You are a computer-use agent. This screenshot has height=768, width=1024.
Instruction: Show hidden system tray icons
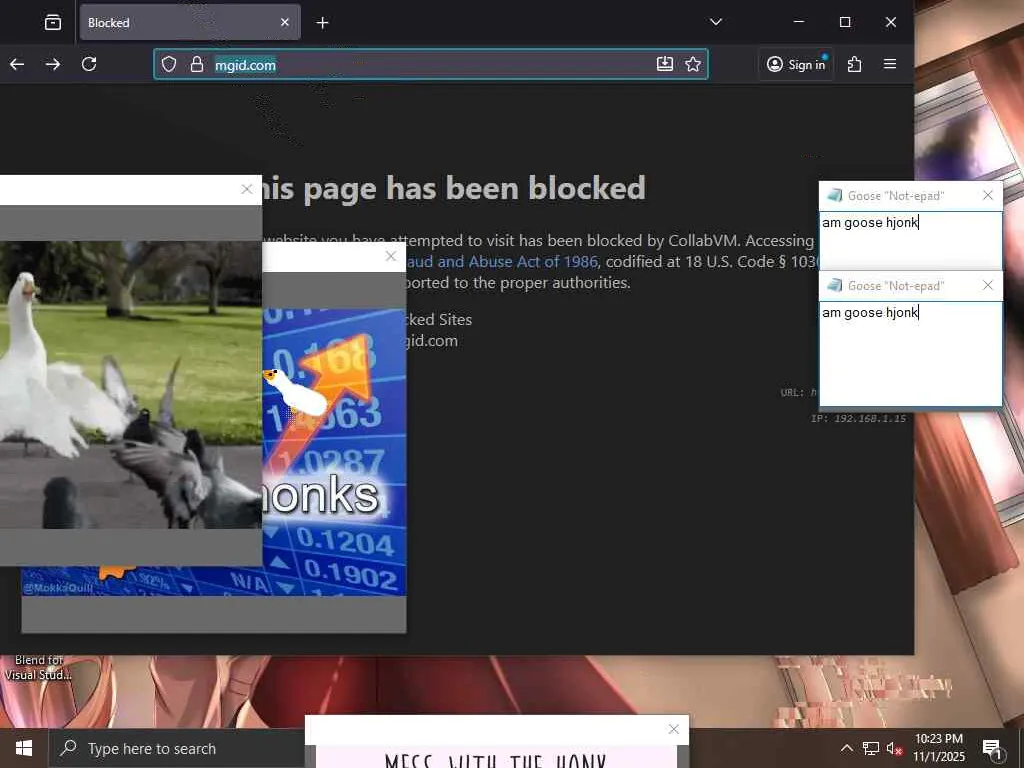(846, 748)
